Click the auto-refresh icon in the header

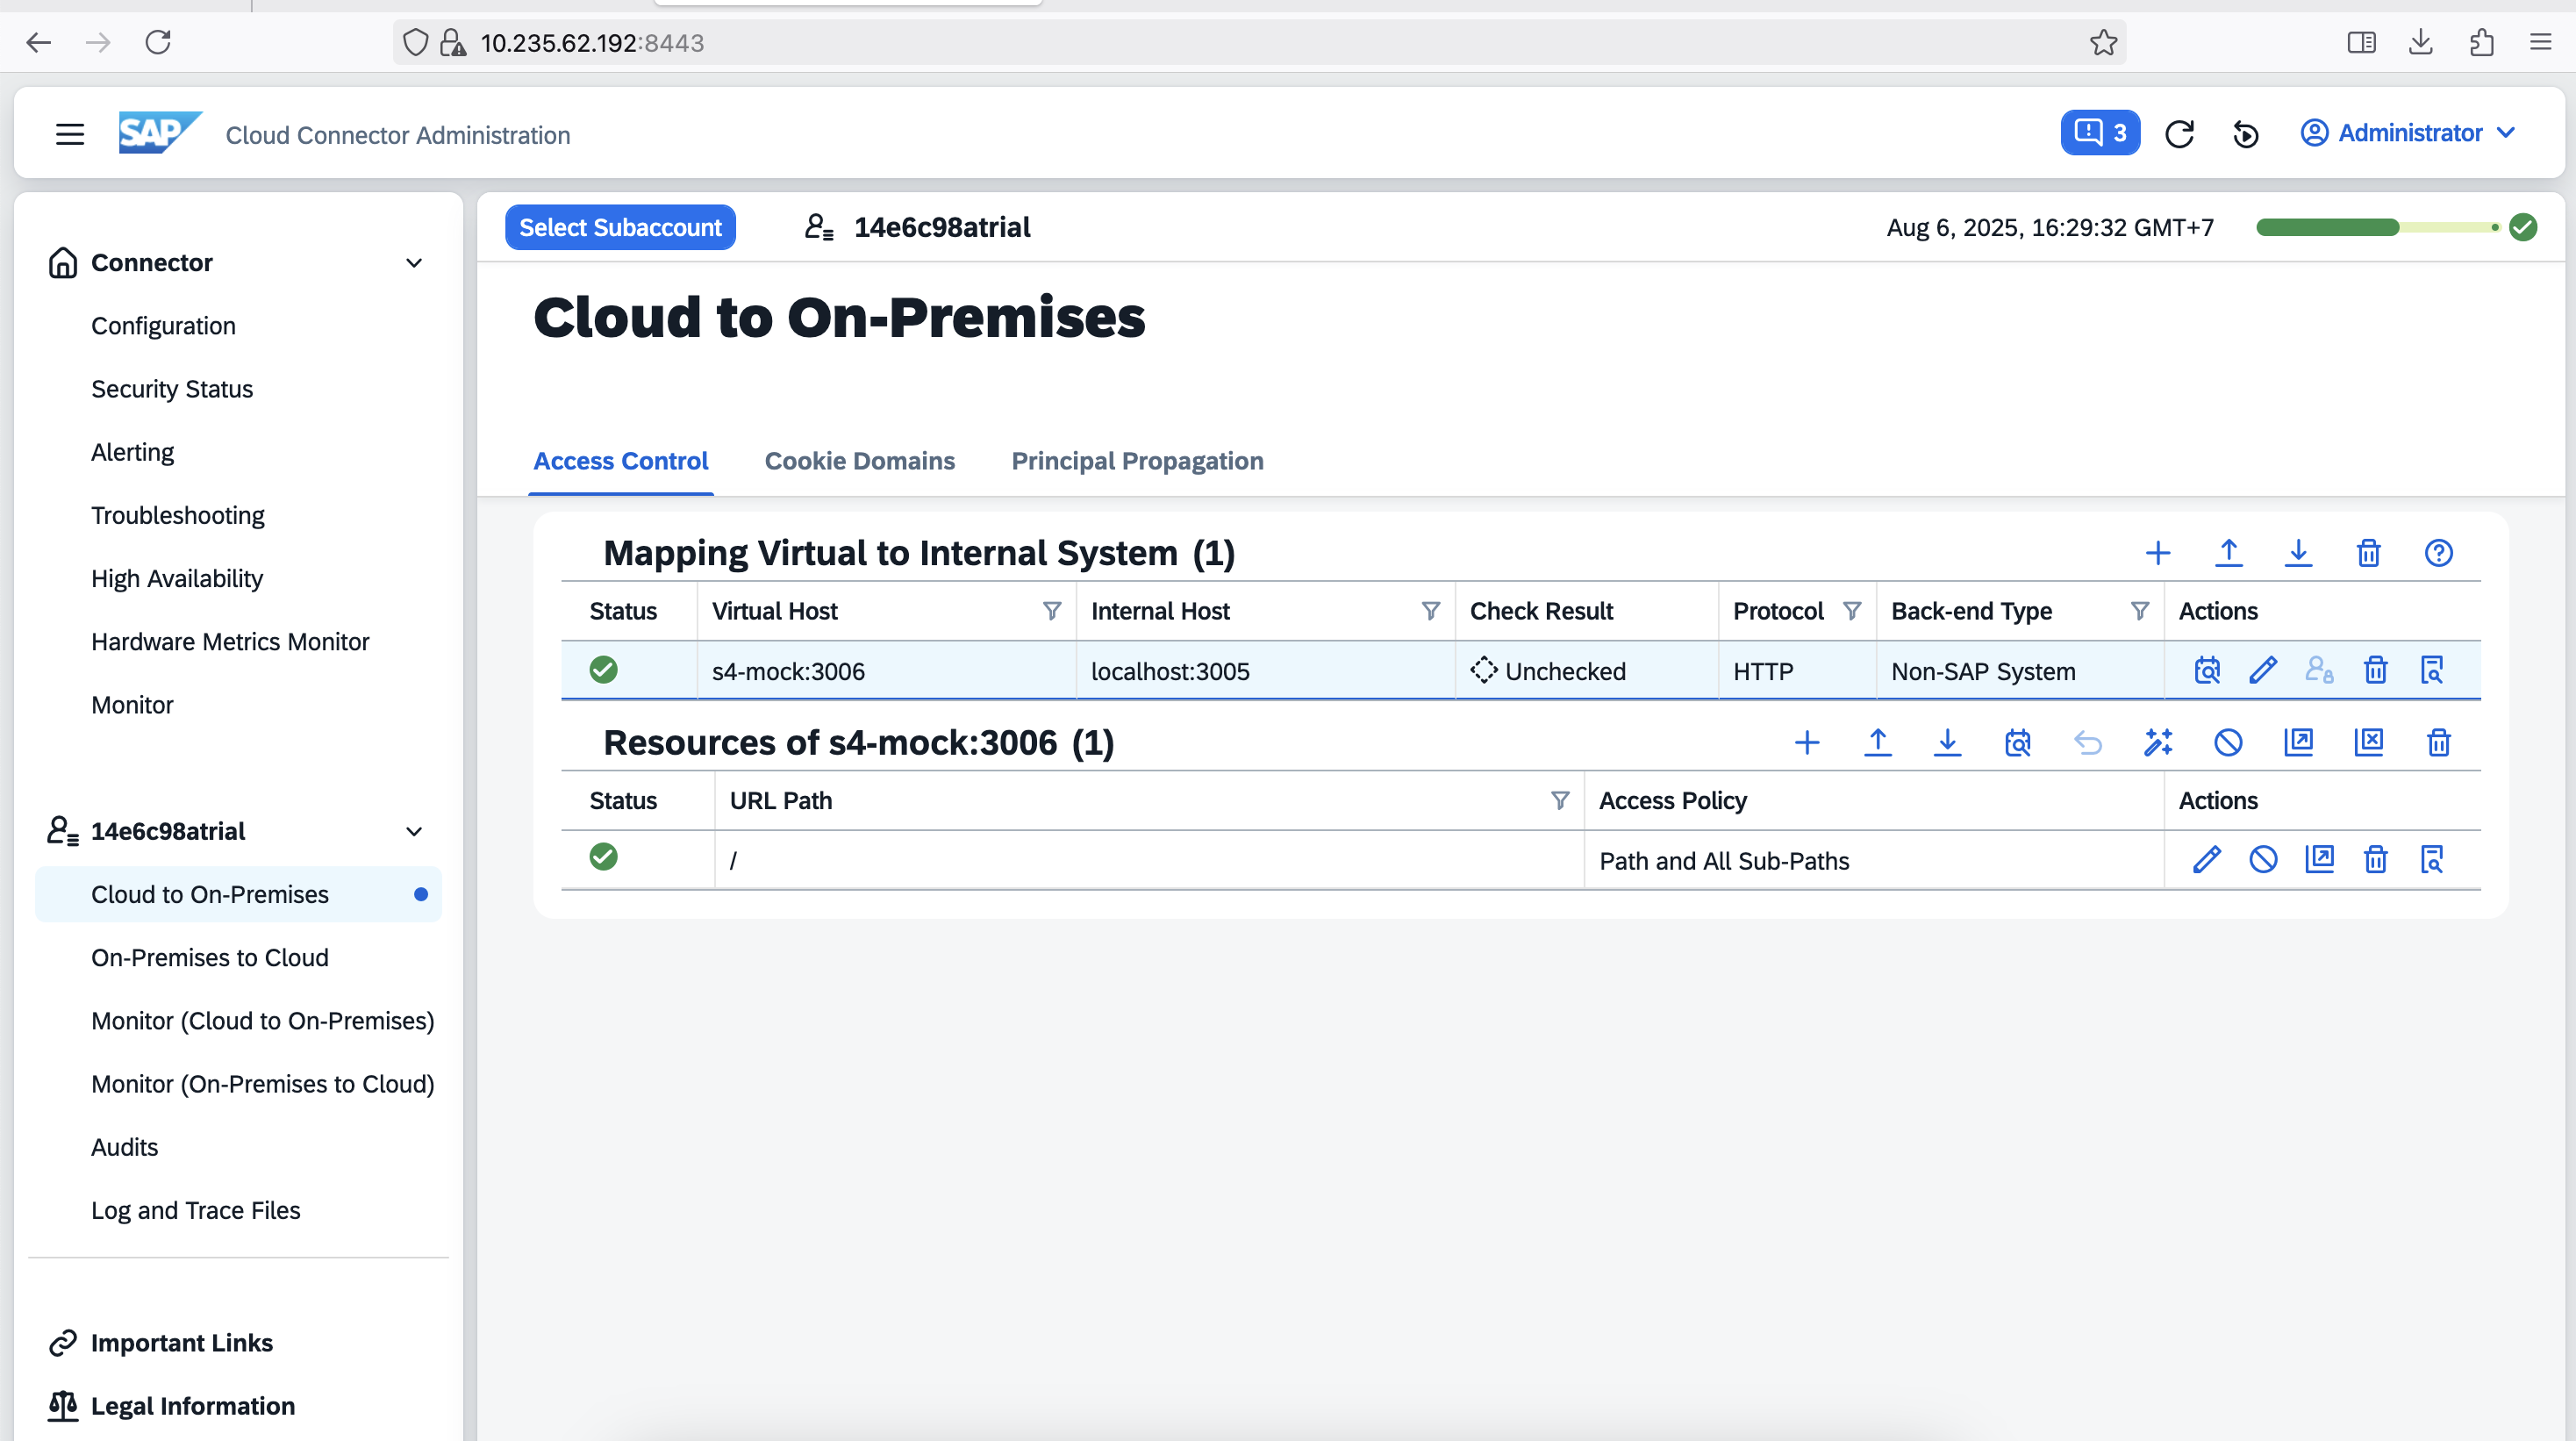tap(2246, 133)
